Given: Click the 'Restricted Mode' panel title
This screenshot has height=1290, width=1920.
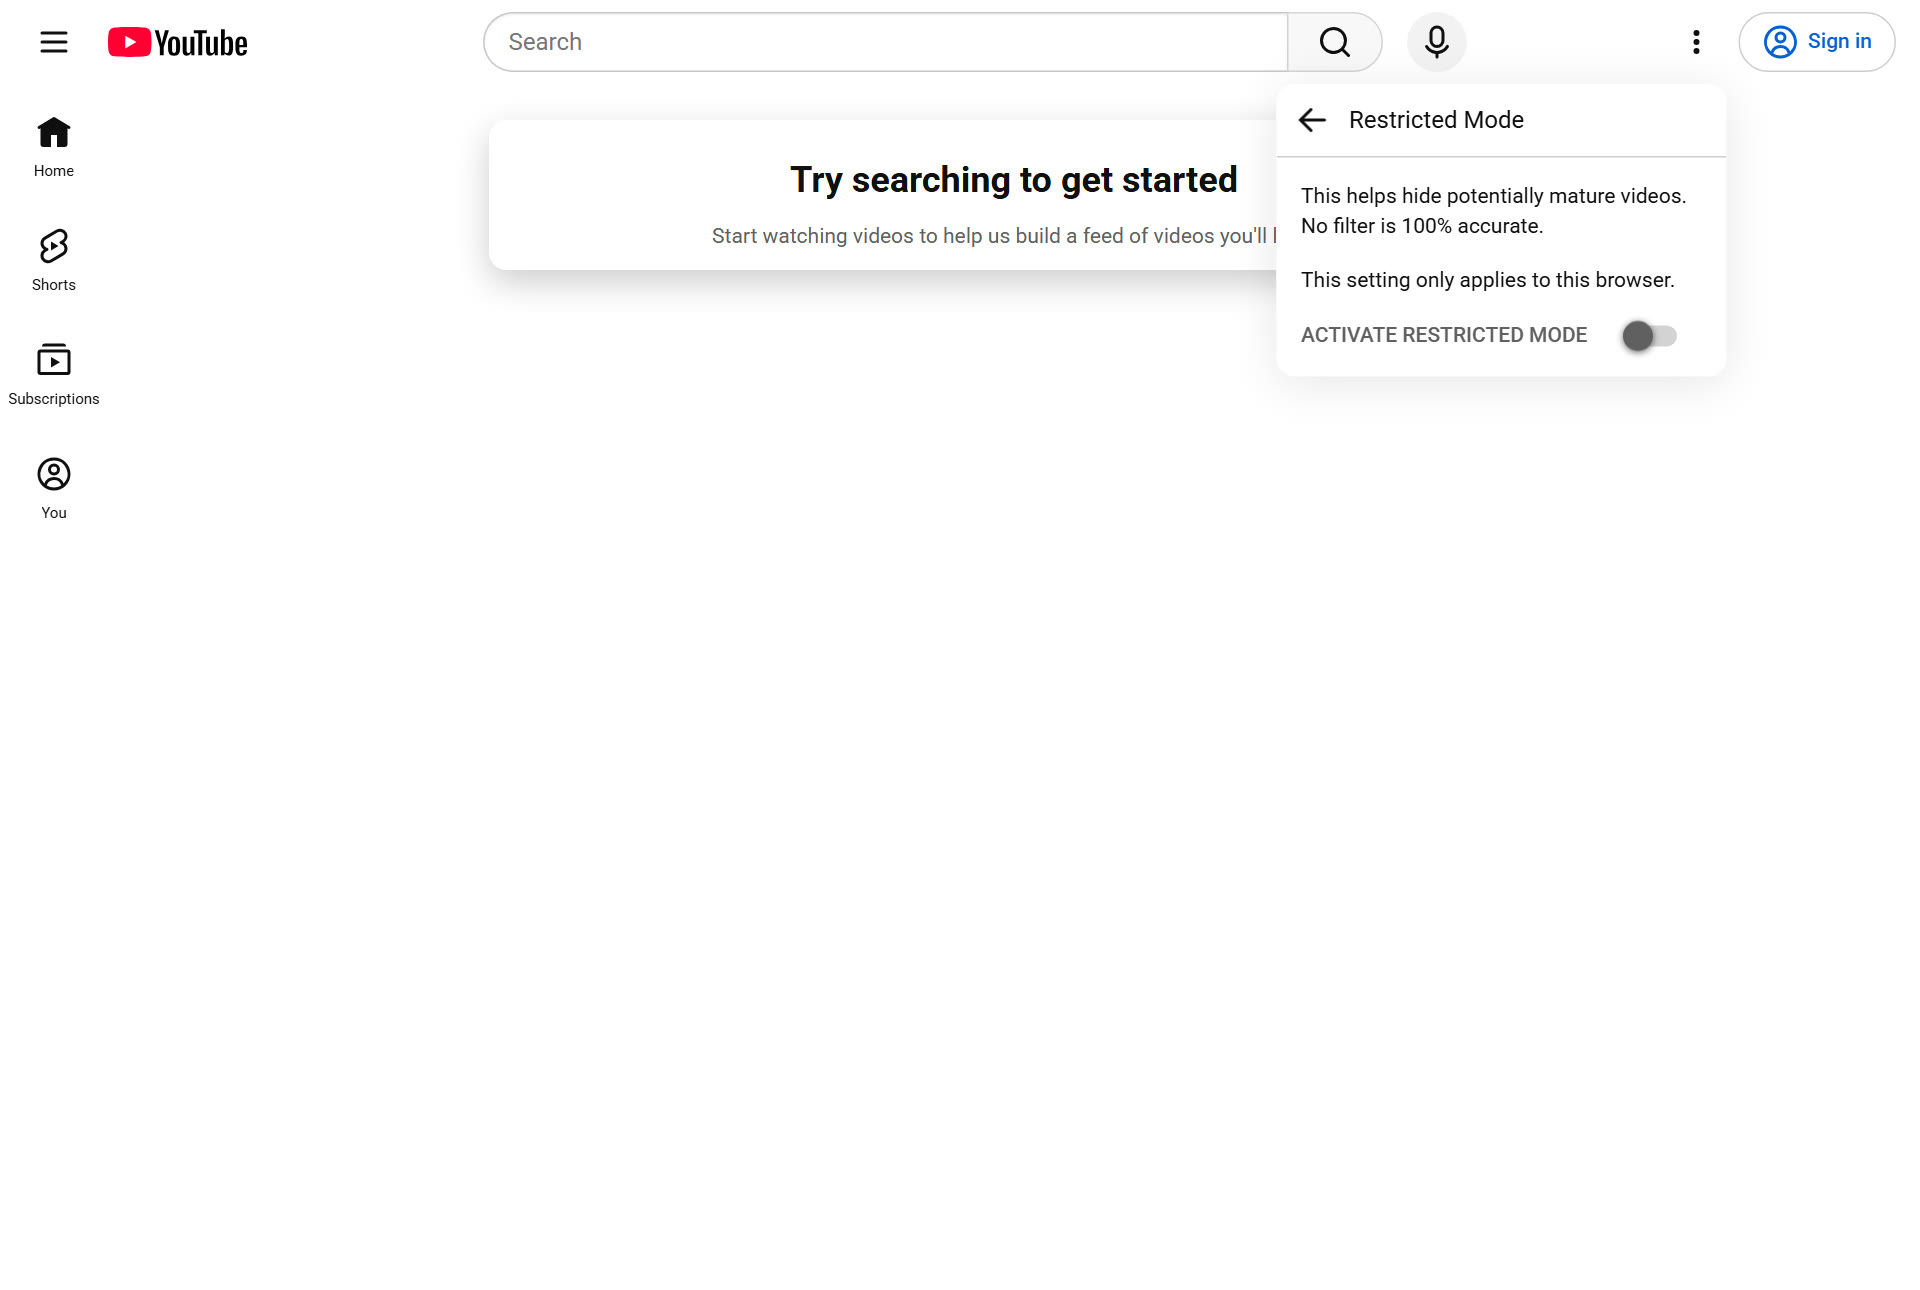Looking at the screenshot, I should (x=1436, y=120).
